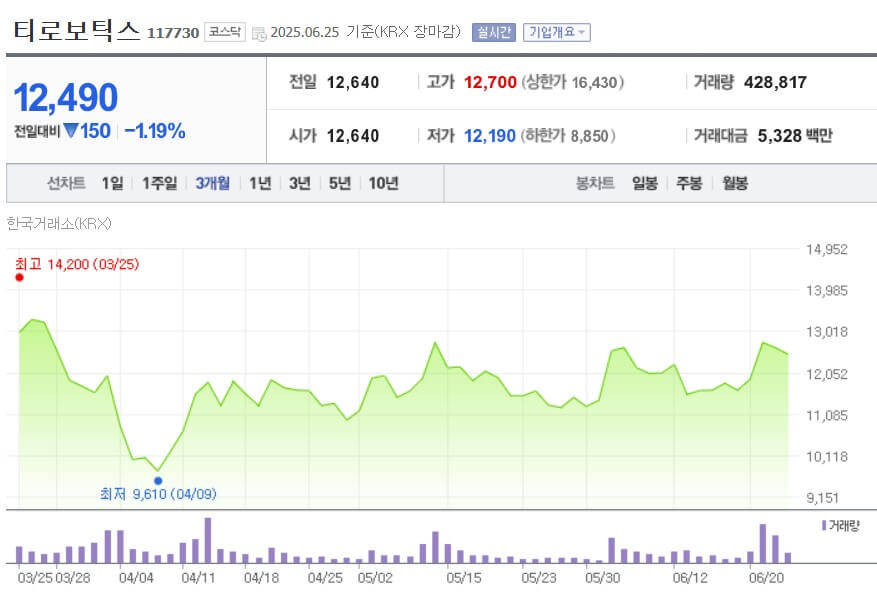Viewport: 877px width, 594px height.
Task: Click the 05/15 date axis label
Action: click(x=464, y=578)
